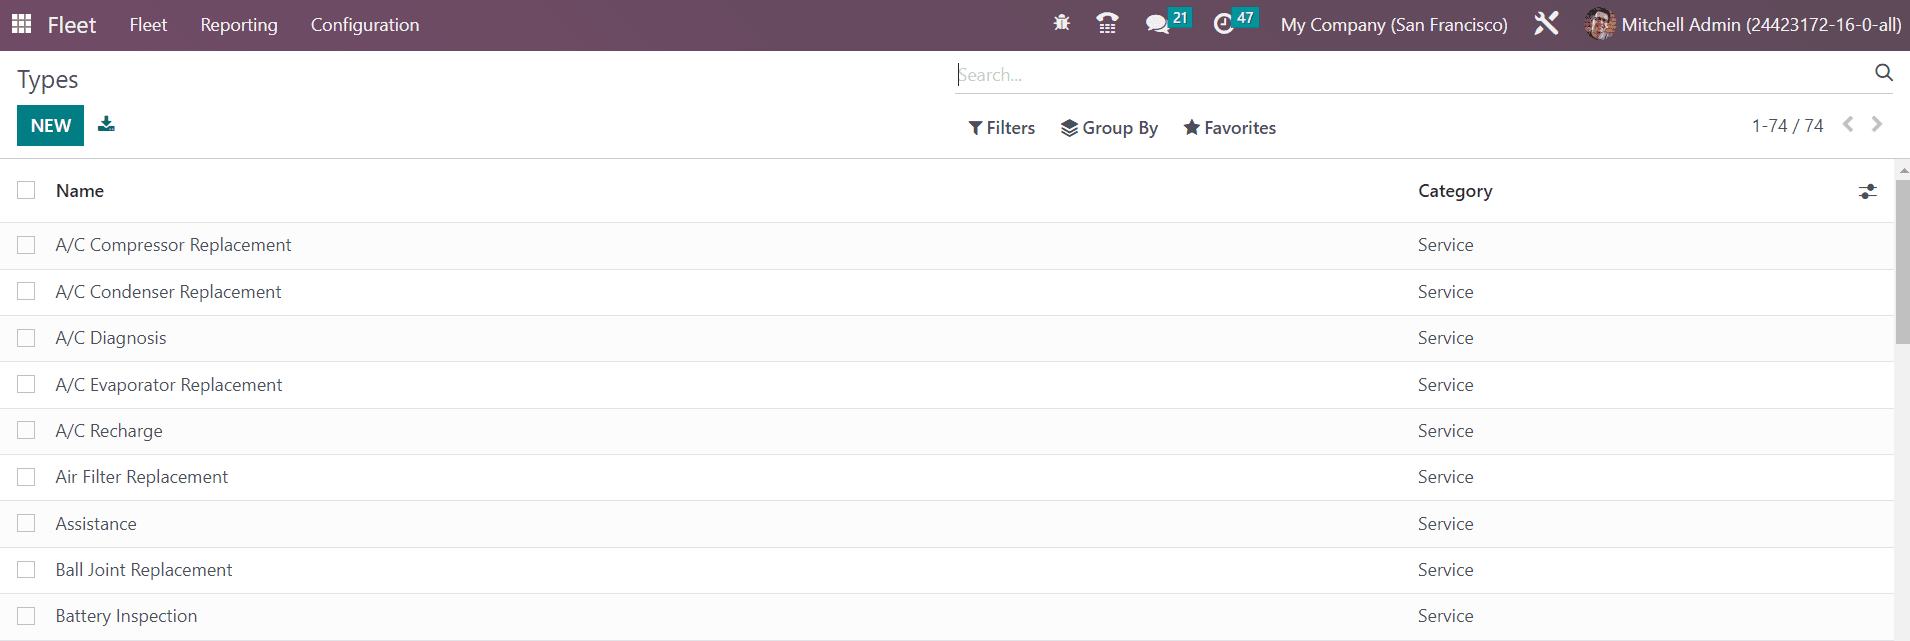Screen dimensions: 1910x641
Task: Click Service category of Battery Inspection row
Action: point(1445,616)
